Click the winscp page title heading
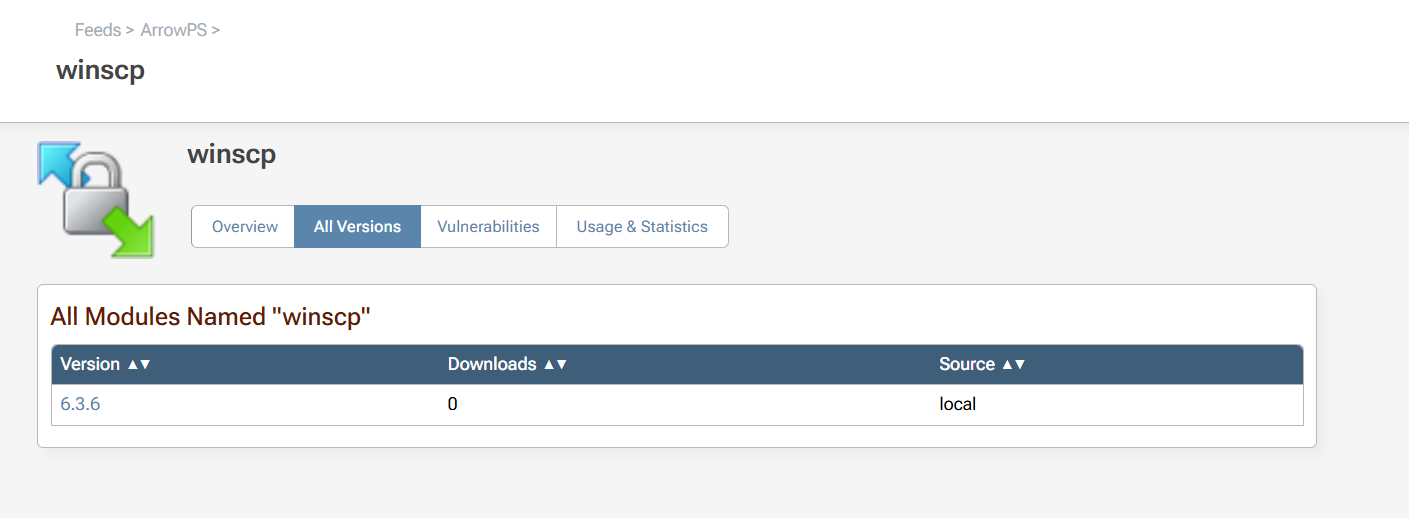1409x518 pixels. (x=100, y=71)
